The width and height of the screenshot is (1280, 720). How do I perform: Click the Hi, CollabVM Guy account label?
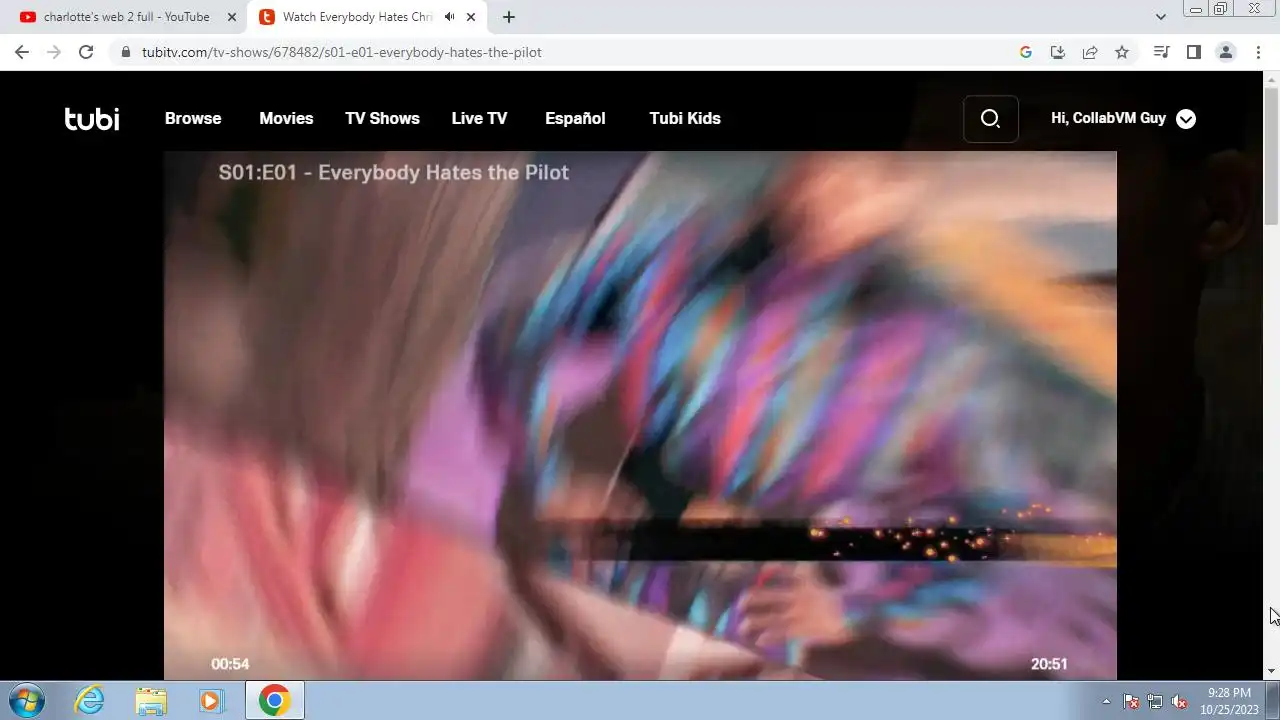[1108, 118]
